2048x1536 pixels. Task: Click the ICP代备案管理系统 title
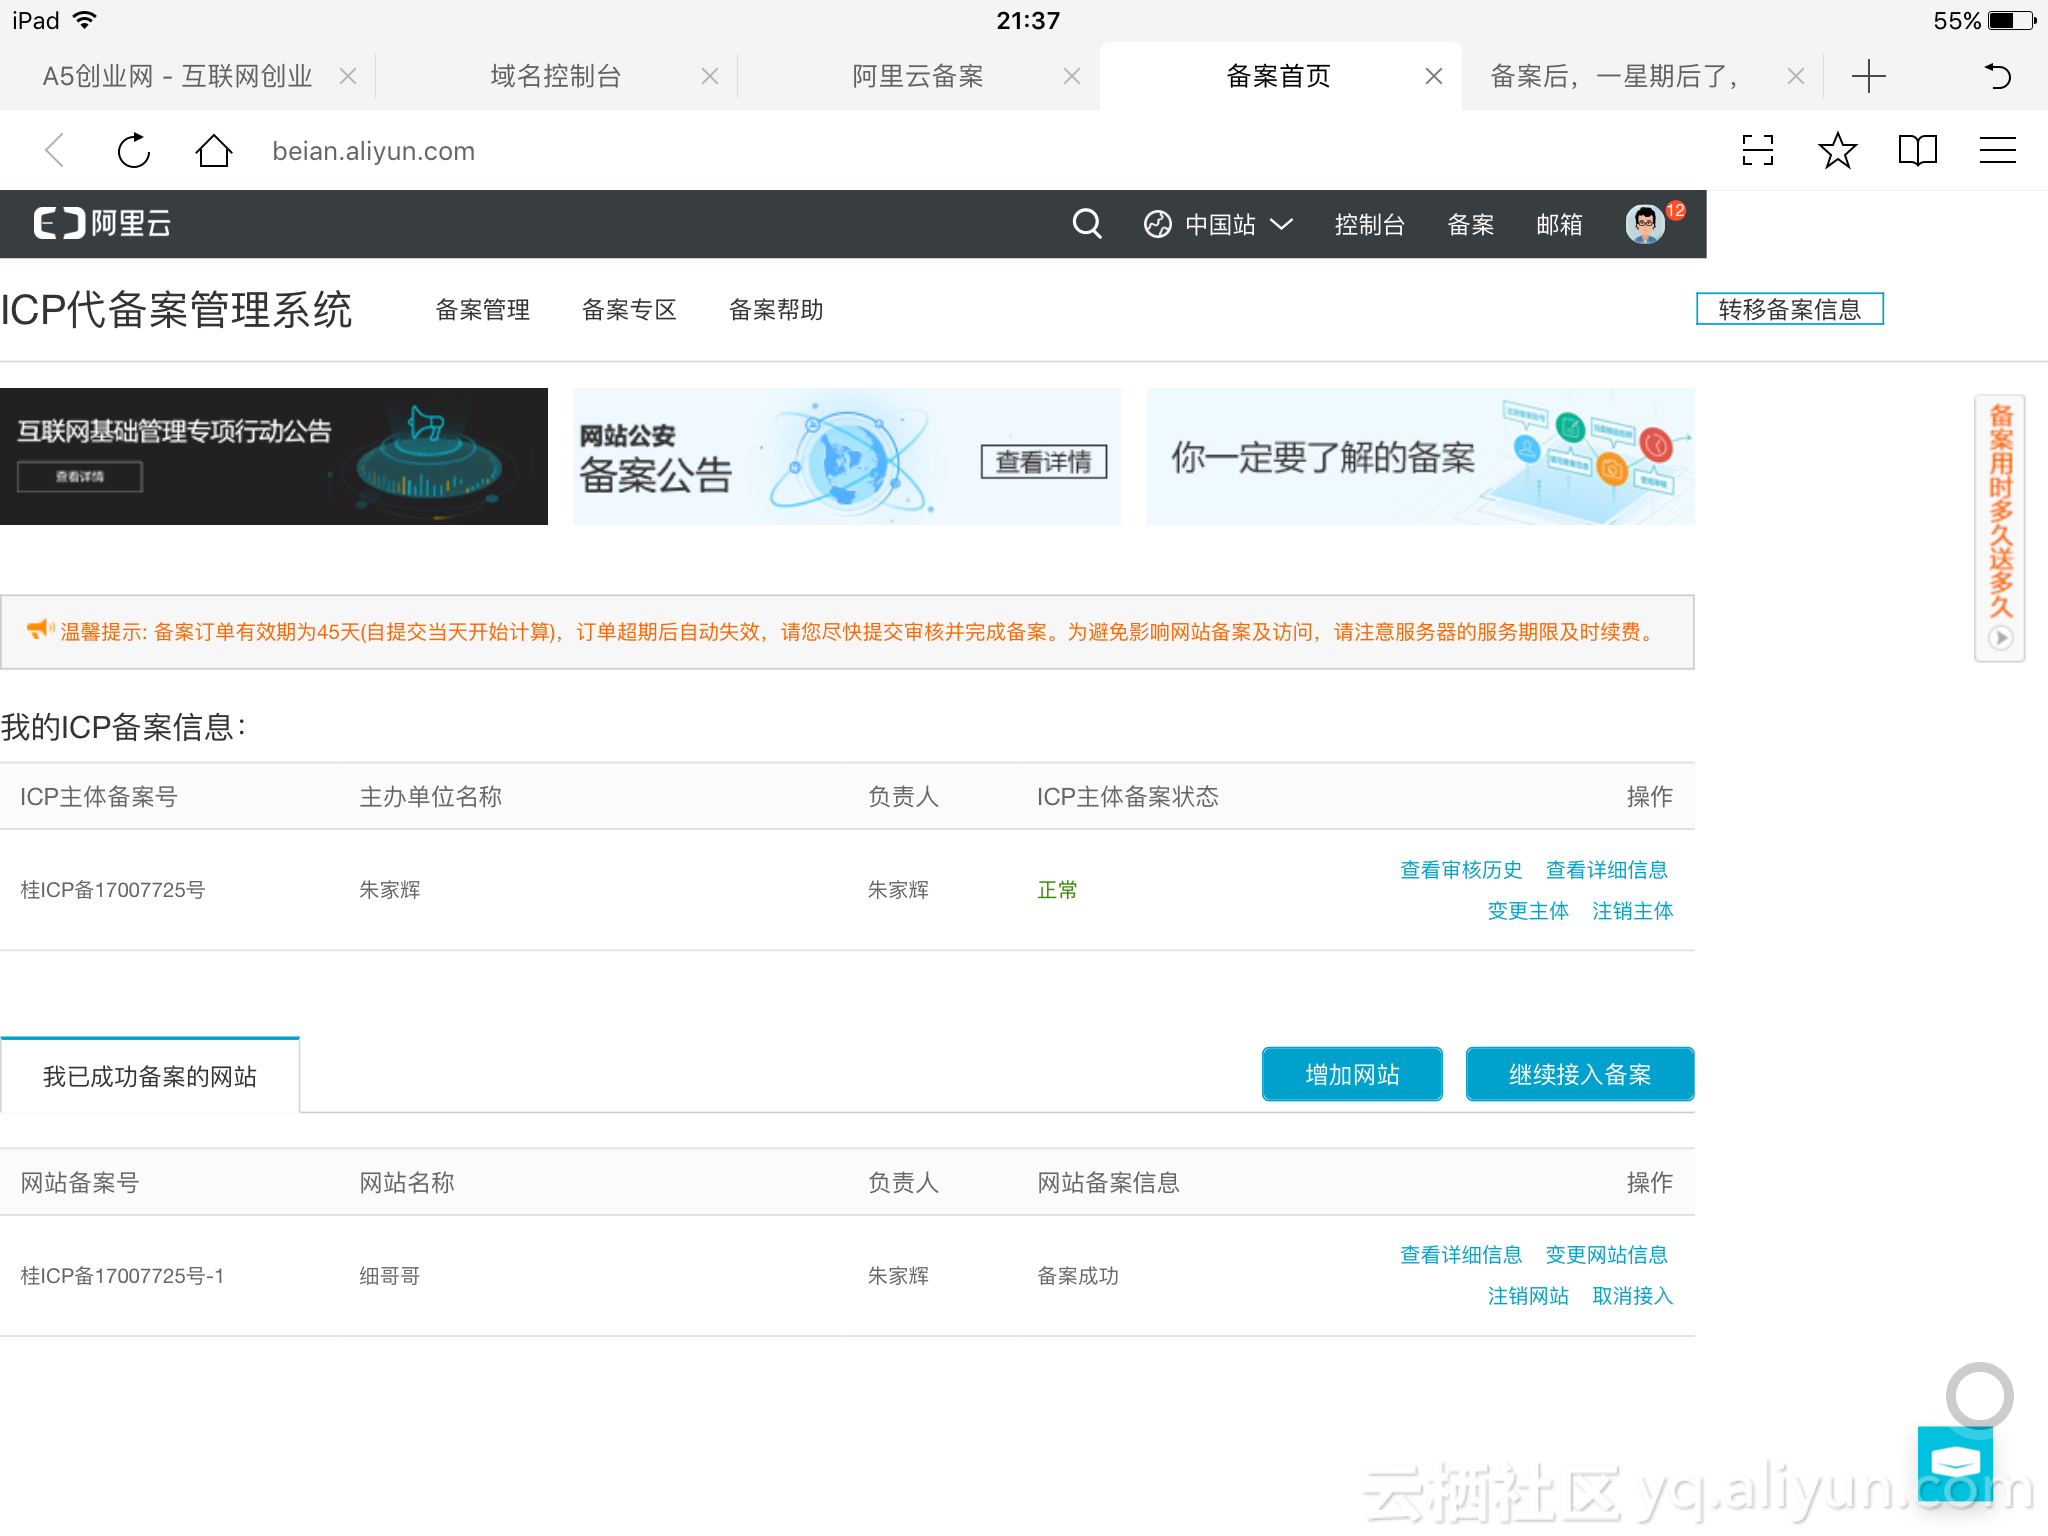point(176,310)
